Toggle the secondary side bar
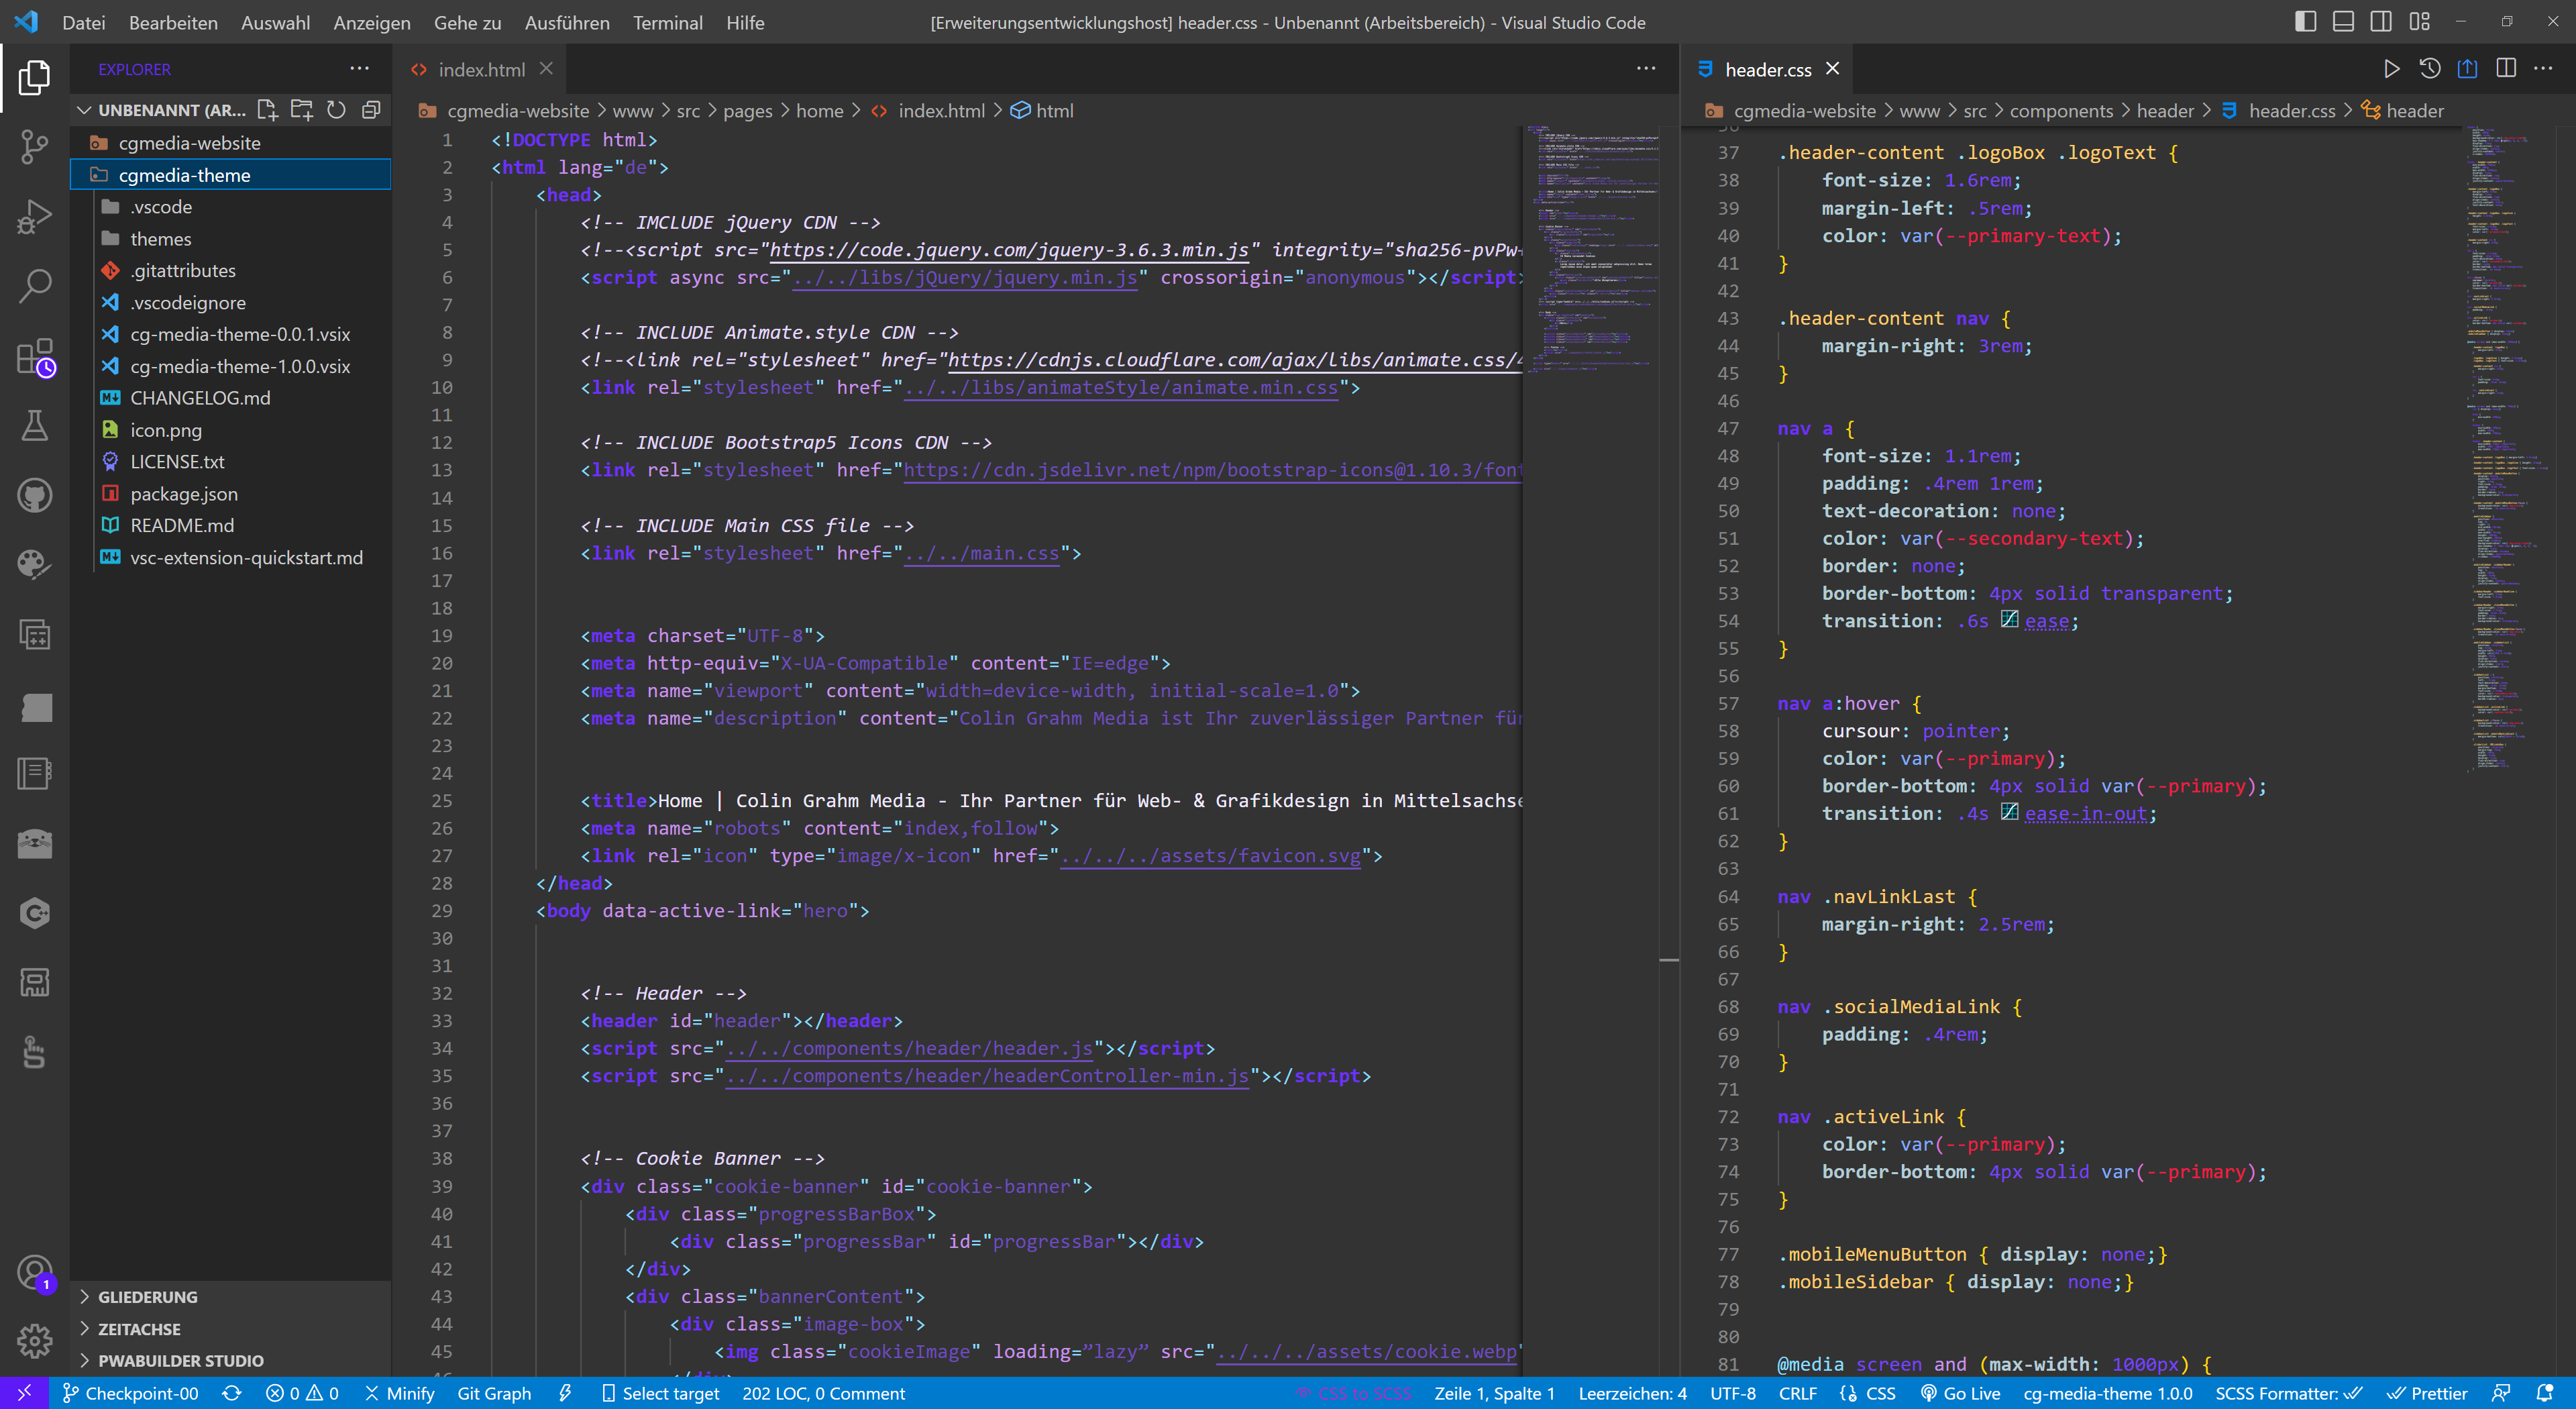 (x=2381, y=21)
